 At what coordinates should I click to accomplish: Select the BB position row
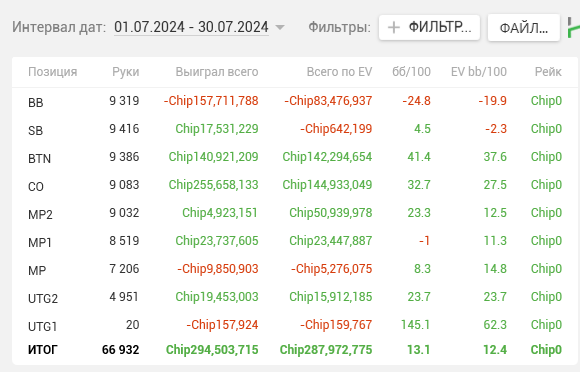(x=295, y=101)
